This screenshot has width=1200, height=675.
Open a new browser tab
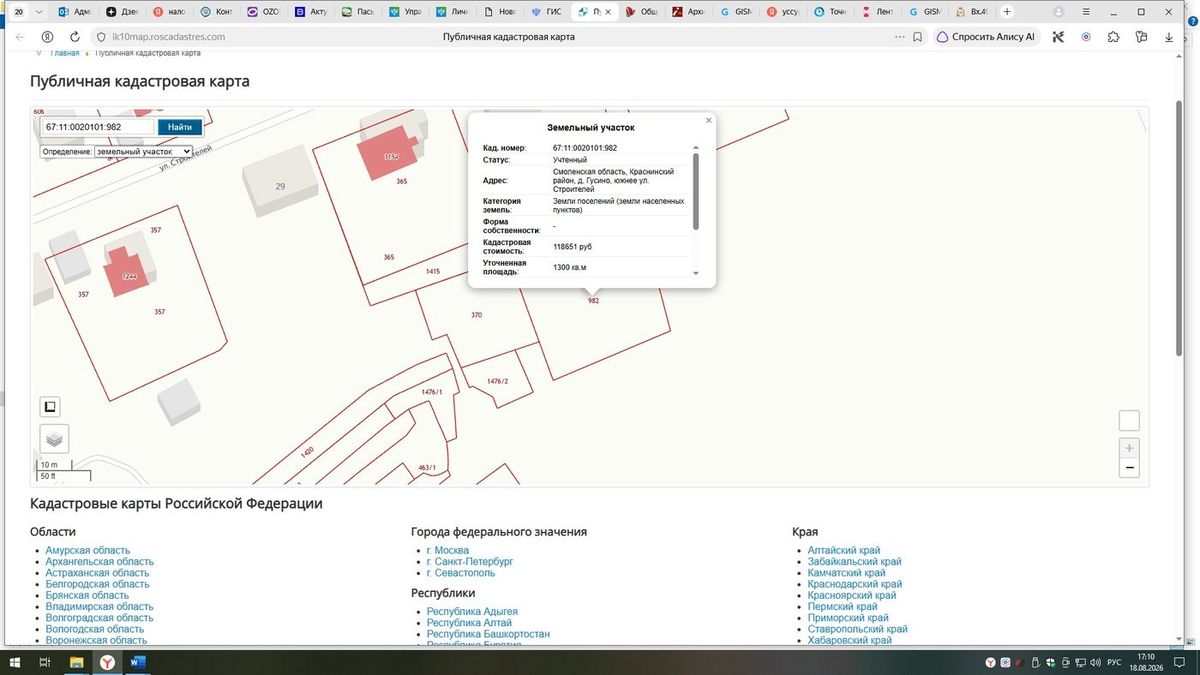coord(1007,12)
